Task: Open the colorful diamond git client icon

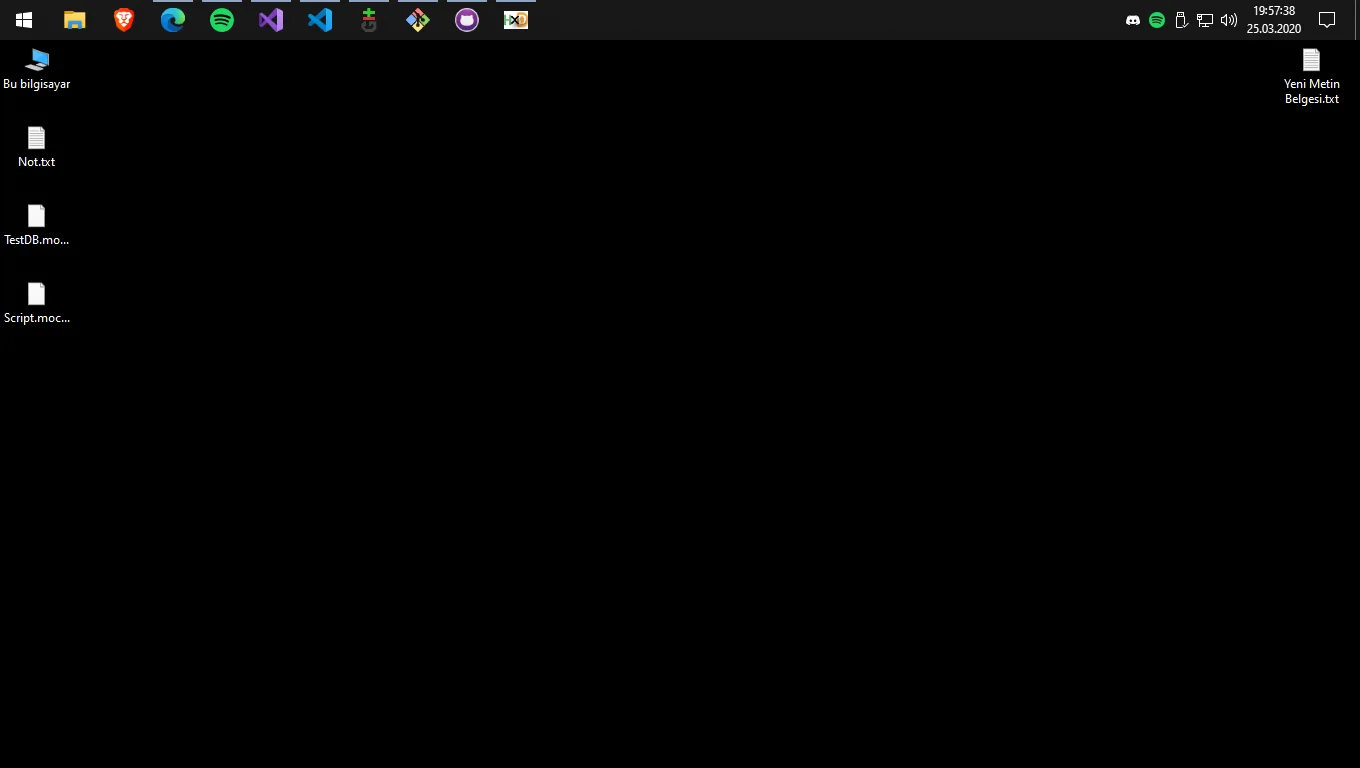Action: pyautogui.click(x=417, y=19)
